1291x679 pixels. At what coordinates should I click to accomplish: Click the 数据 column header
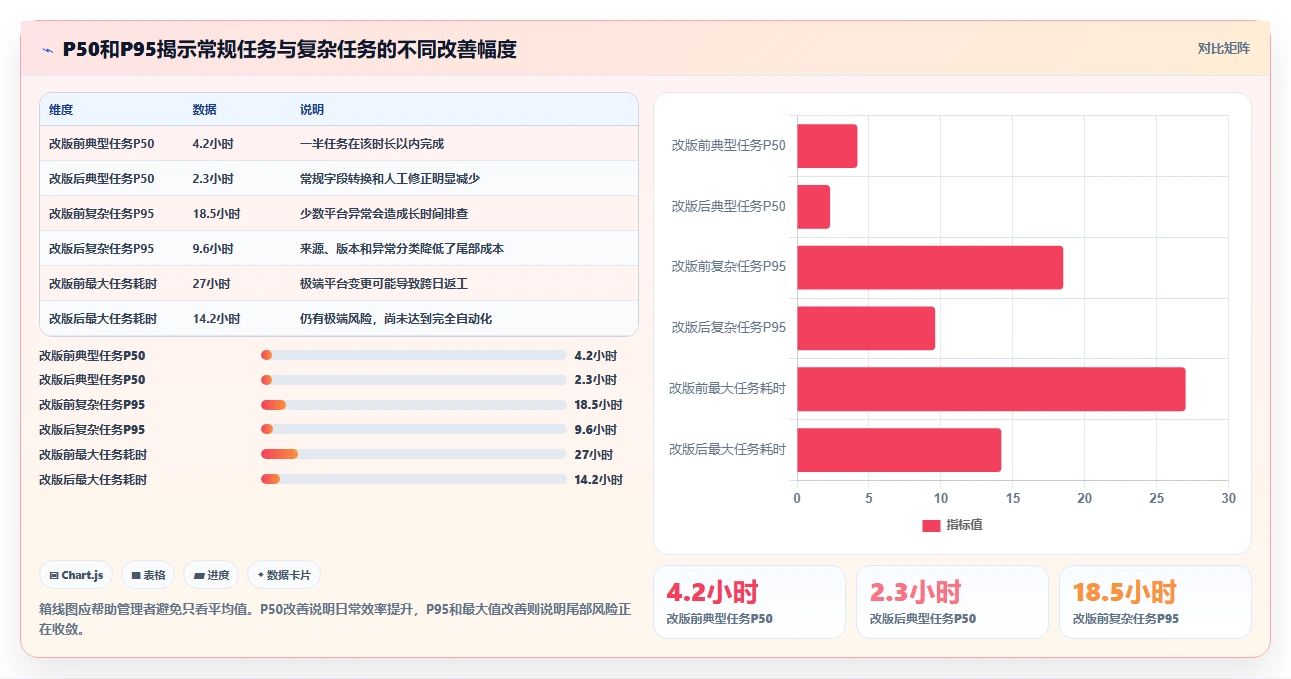[204, 110]
